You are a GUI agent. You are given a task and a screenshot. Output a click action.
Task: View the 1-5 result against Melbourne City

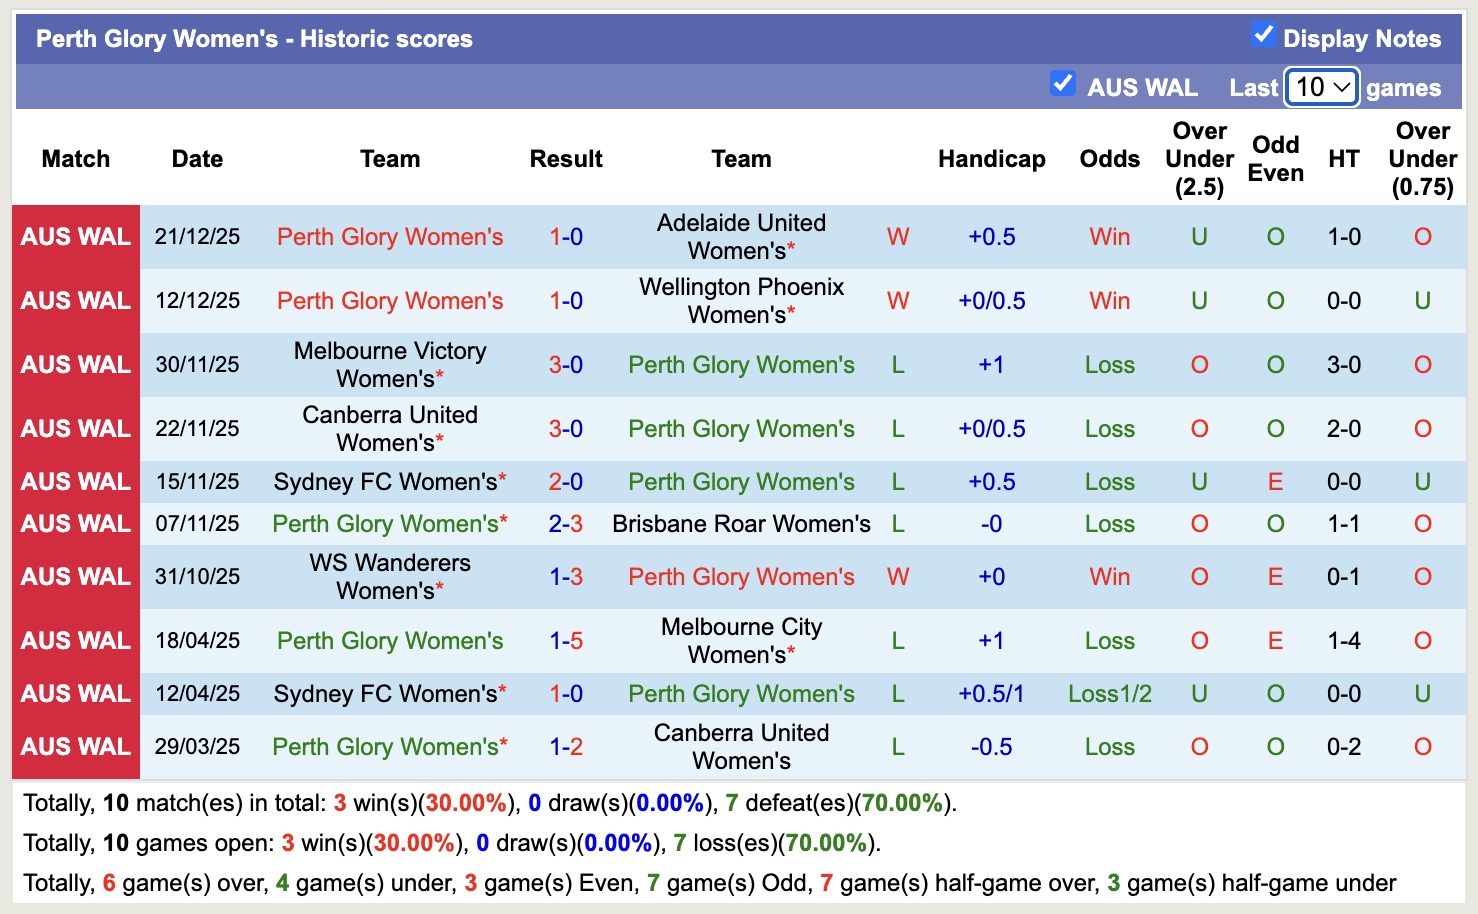566,641
